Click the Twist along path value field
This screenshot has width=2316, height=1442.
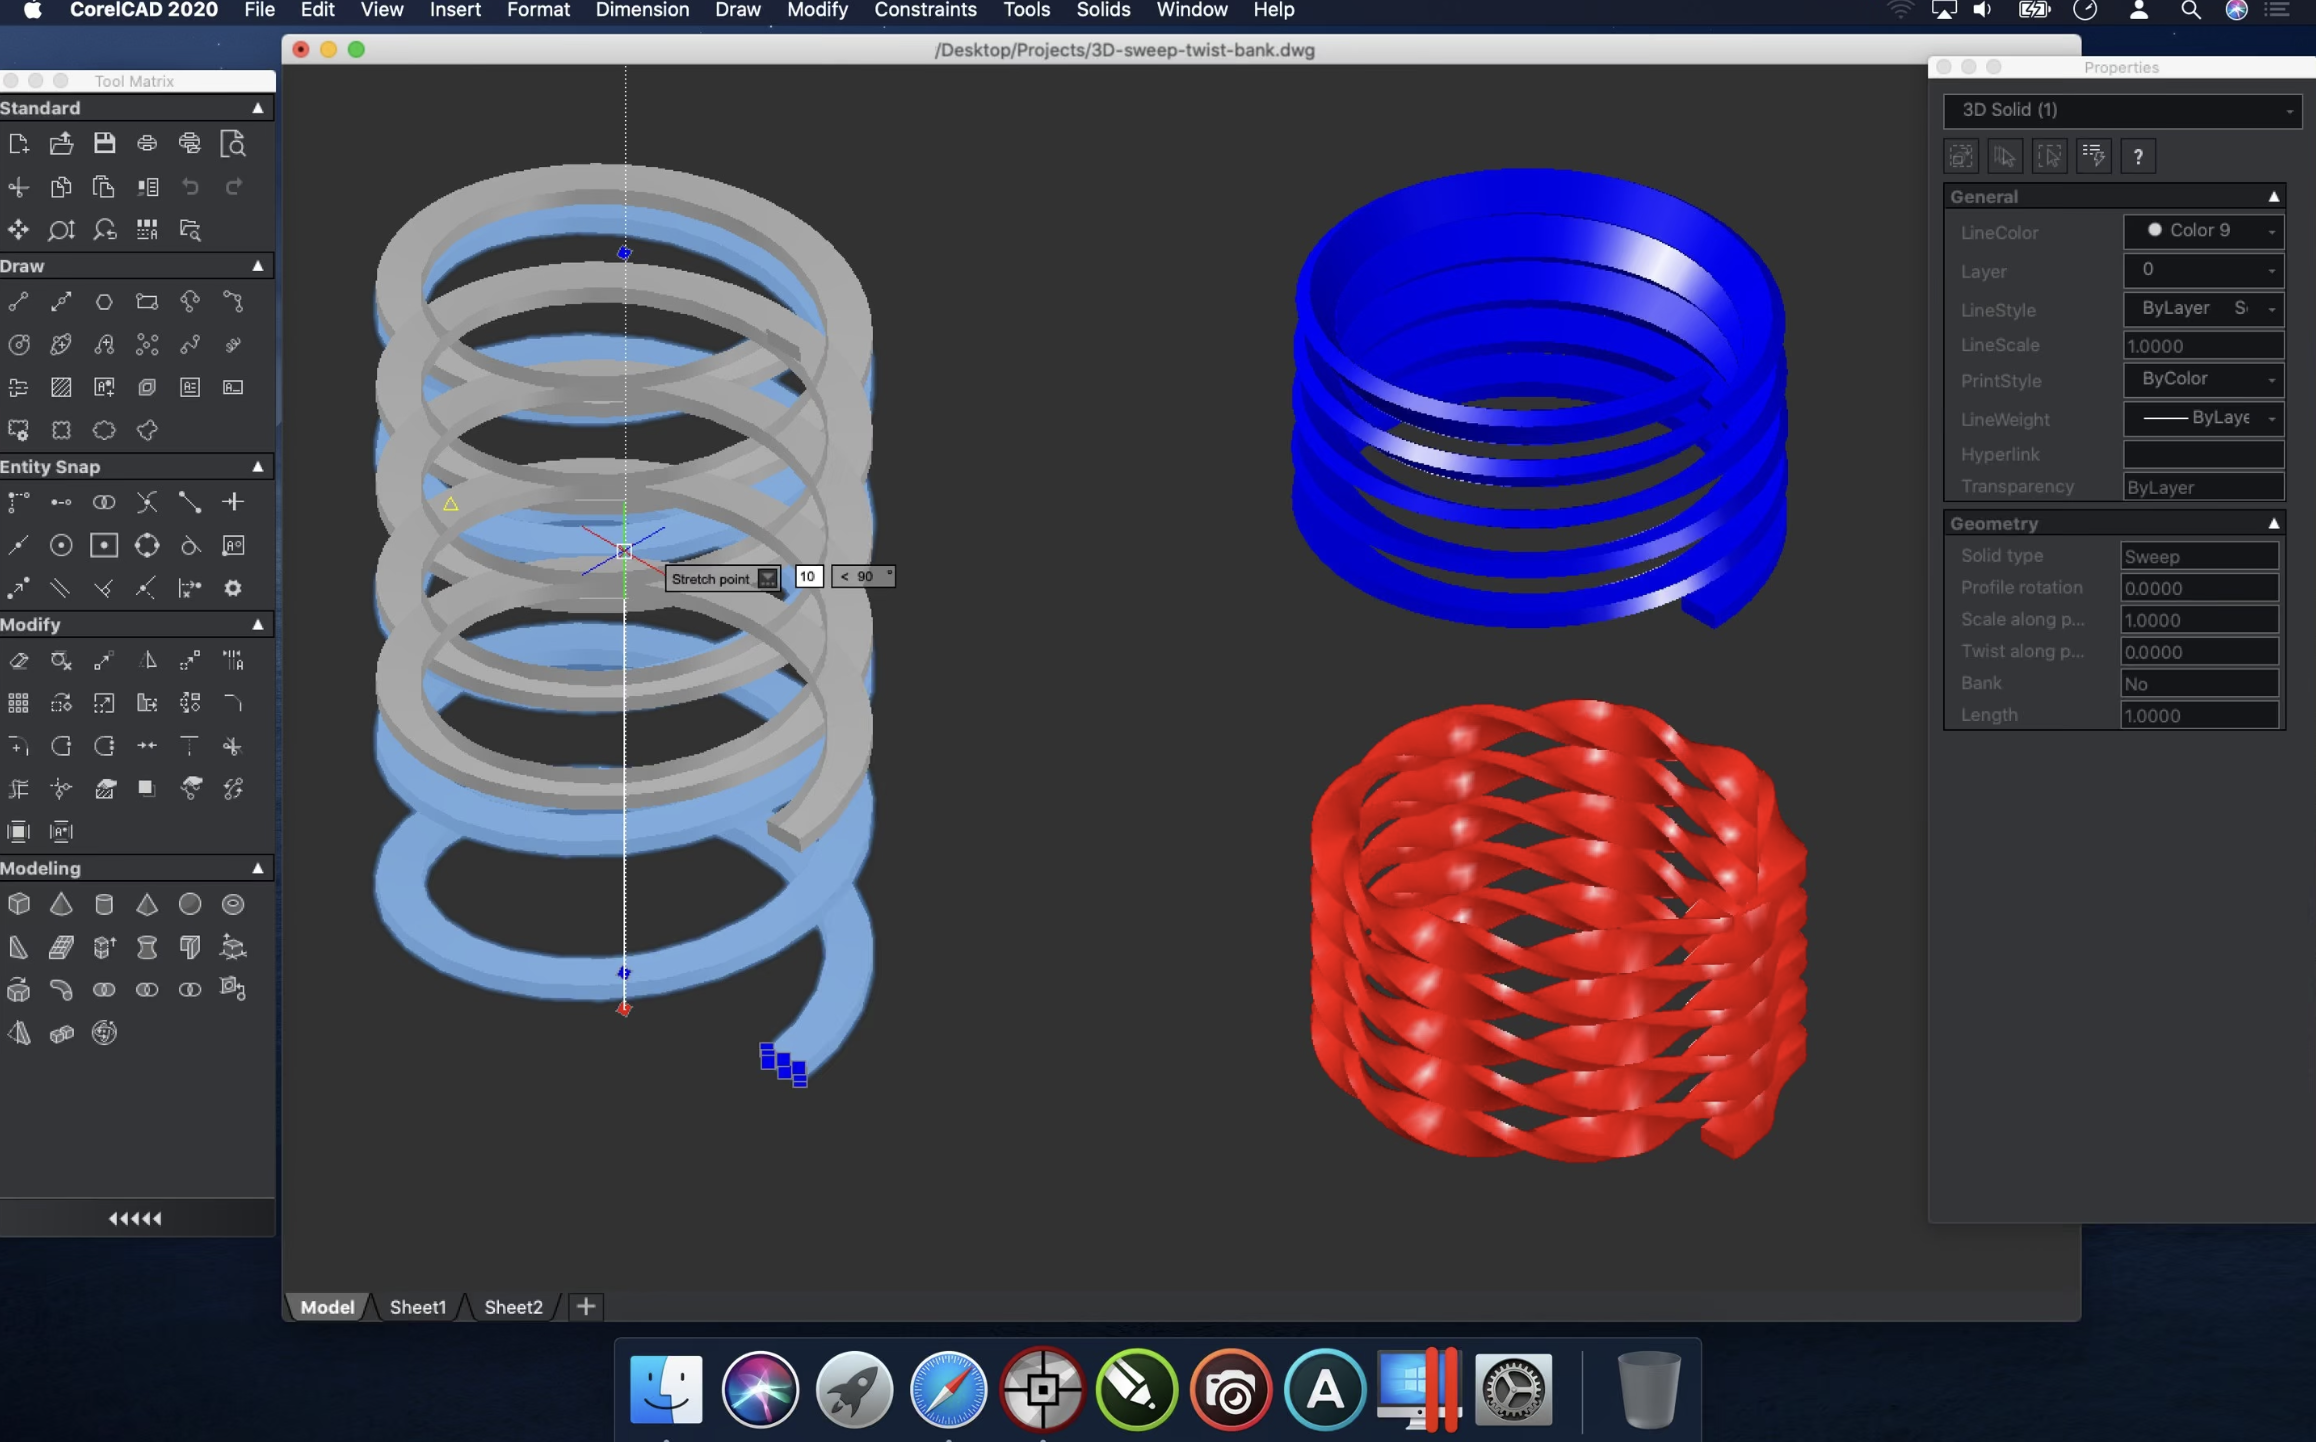point(2199,652)
